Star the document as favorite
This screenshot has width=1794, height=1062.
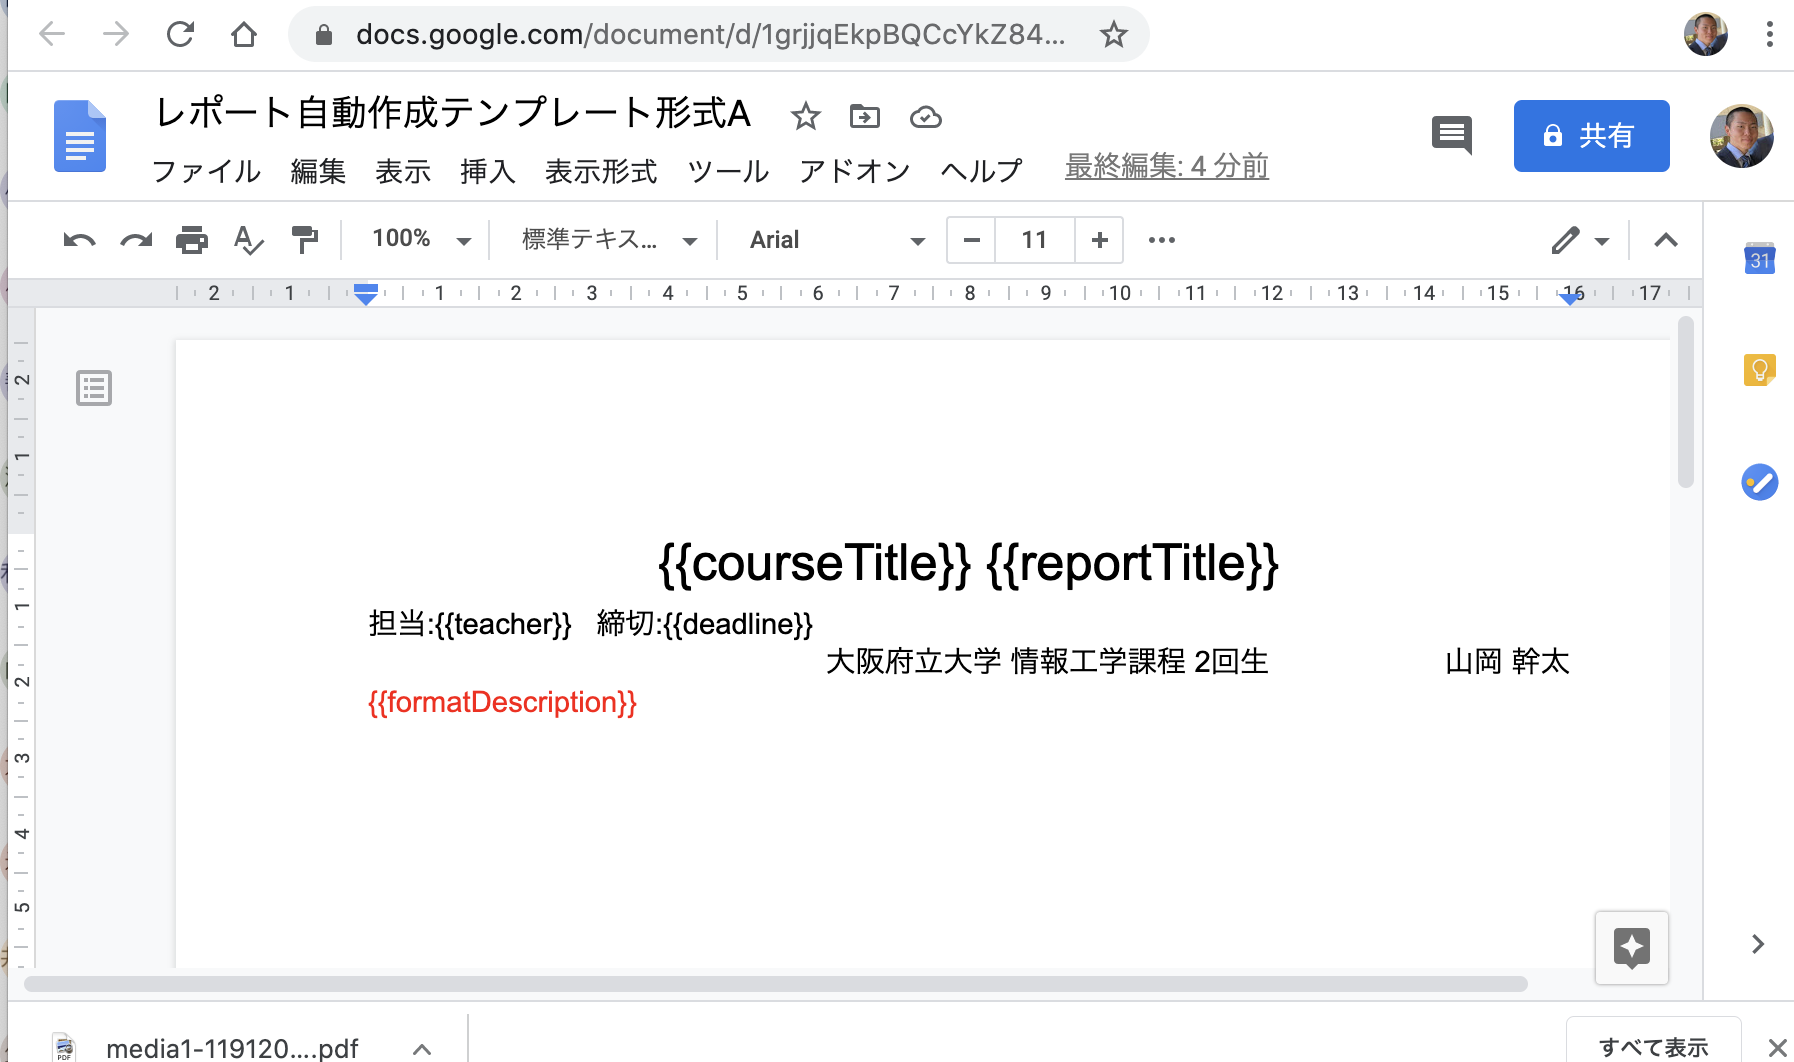pyautogui.click(x=806, y=116)
